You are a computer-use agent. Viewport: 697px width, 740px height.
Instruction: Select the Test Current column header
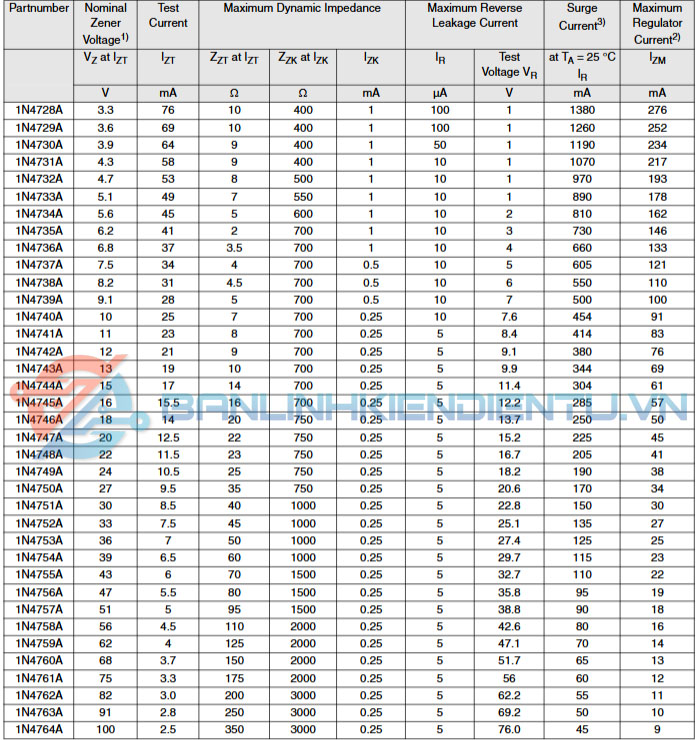point(168,16)
